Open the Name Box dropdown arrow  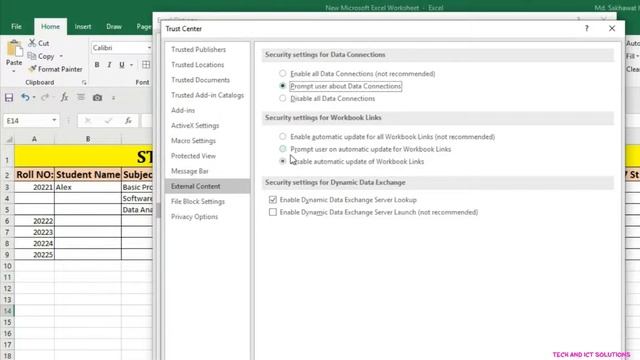point(54,120)
